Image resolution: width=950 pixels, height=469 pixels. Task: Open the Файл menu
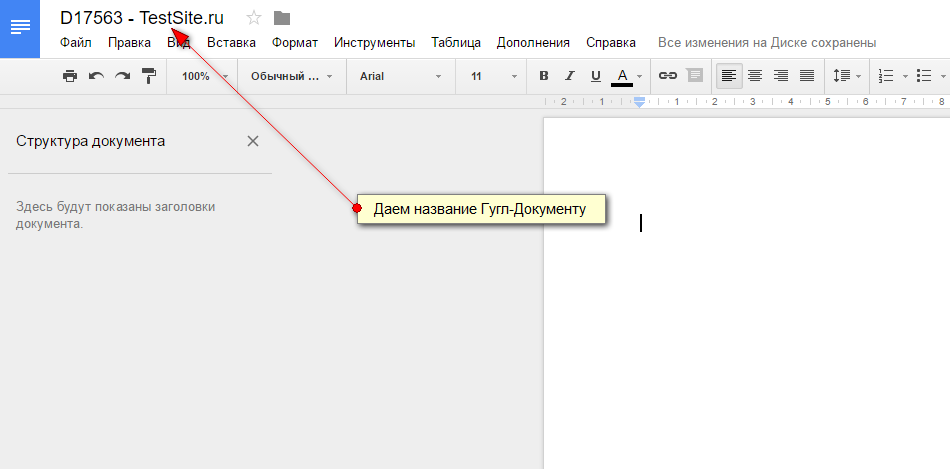(76, 42)
